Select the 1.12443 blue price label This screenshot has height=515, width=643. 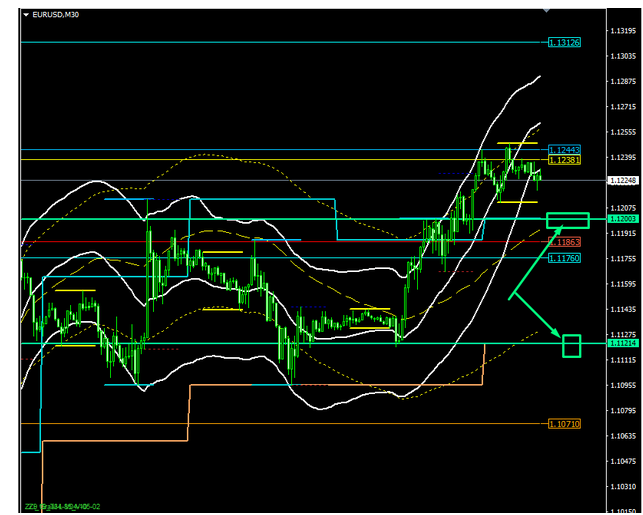pyautogui.click(x=565, y=150)
